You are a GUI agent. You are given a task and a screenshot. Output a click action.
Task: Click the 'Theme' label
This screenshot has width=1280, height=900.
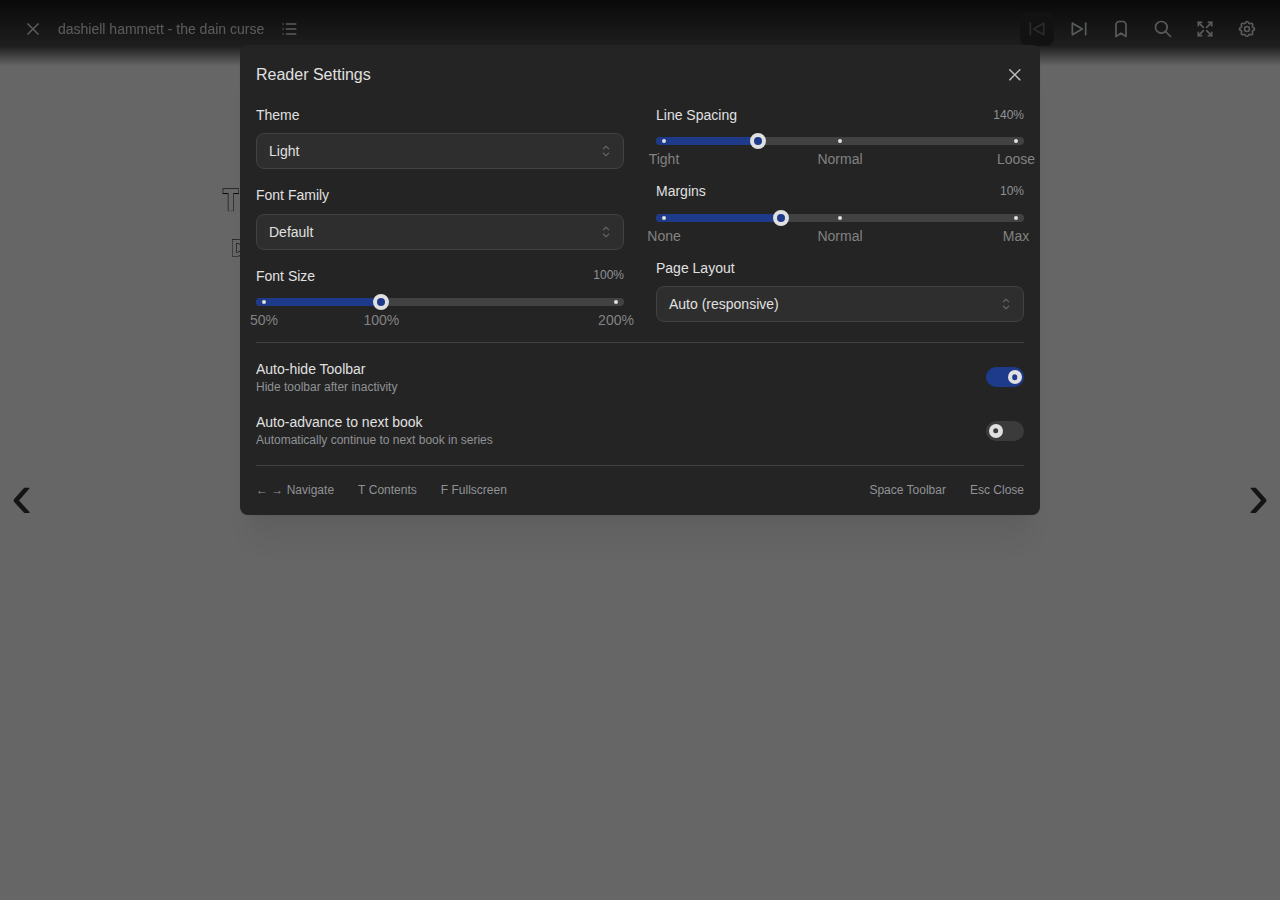click(x=277, y=115)
